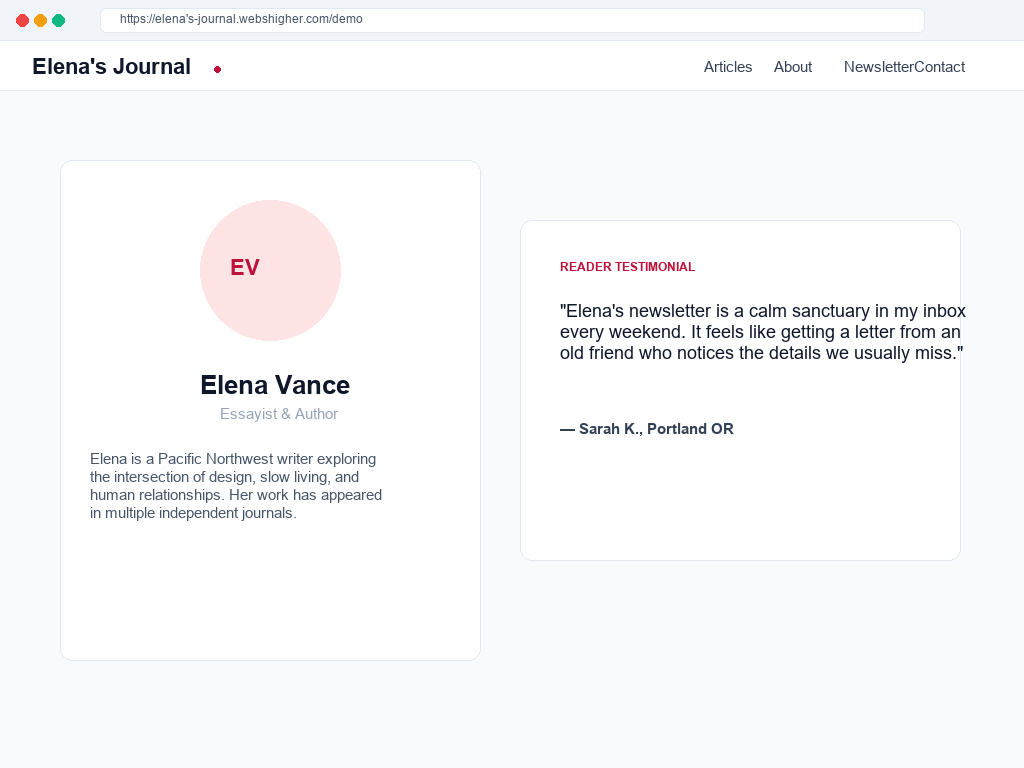The width and height of the screenshot is (1024, 768).
Task: Click the EV initials in the avatar
Action: pos(245,267)
